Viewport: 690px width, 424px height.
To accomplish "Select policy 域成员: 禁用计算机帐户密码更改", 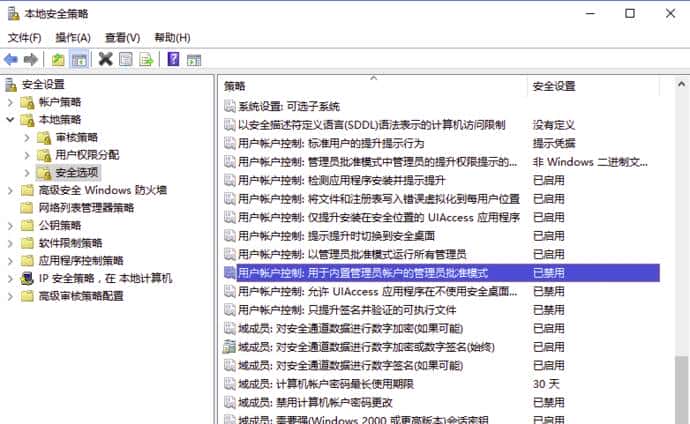I will coord(315,402).
